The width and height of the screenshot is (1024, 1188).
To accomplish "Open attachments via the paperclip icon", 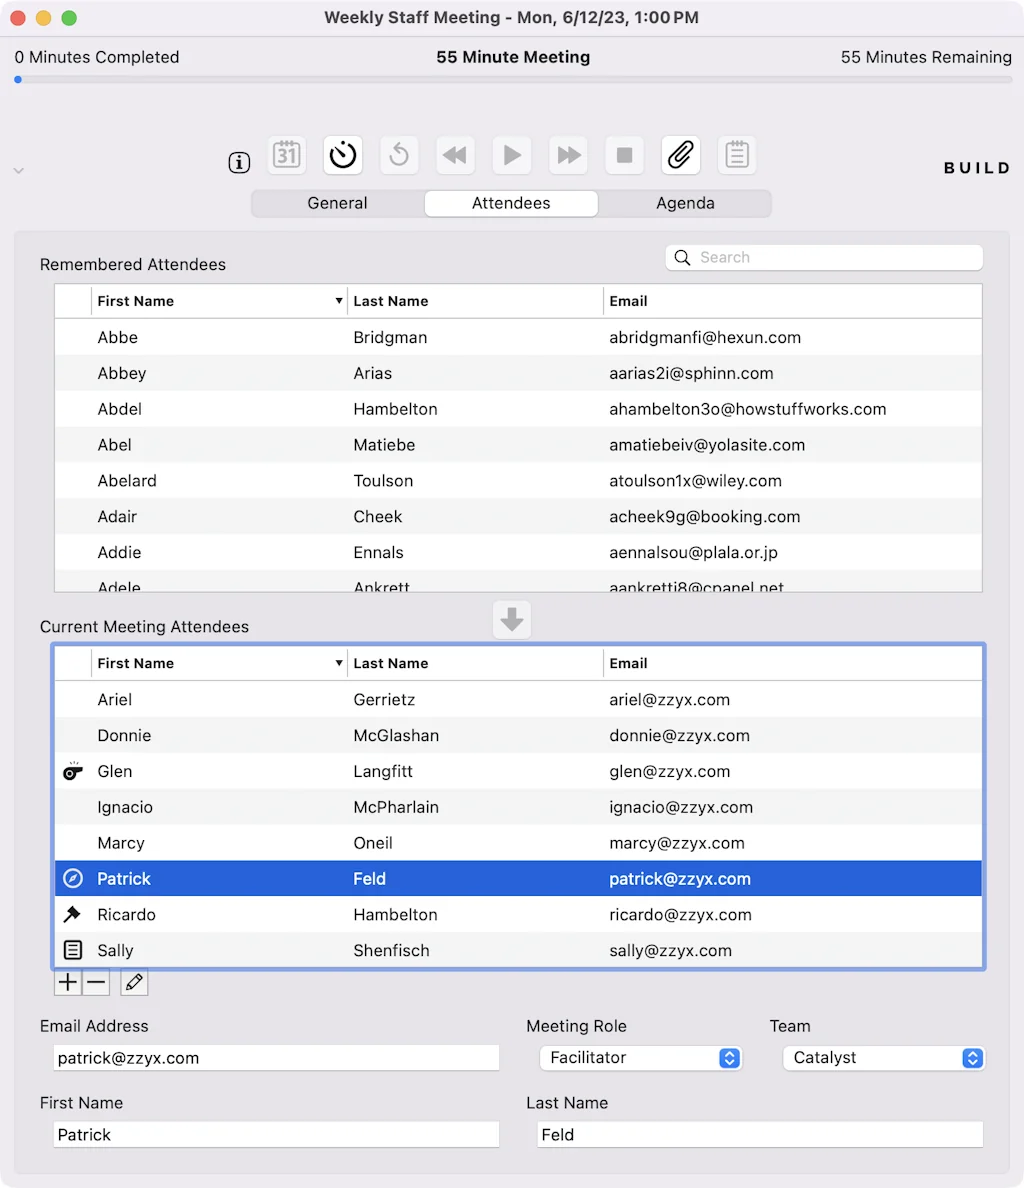I will [681, 155].
